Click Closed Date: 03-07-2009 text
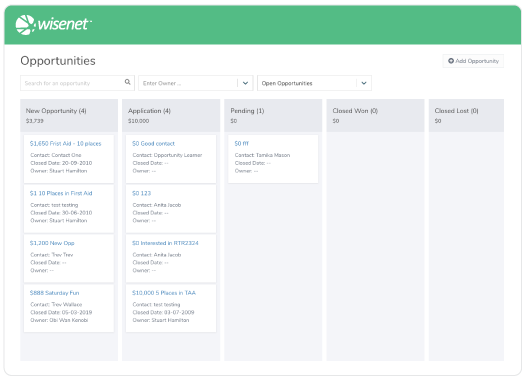This screenshot has width=525, height=381. click(x=163, y=312)
